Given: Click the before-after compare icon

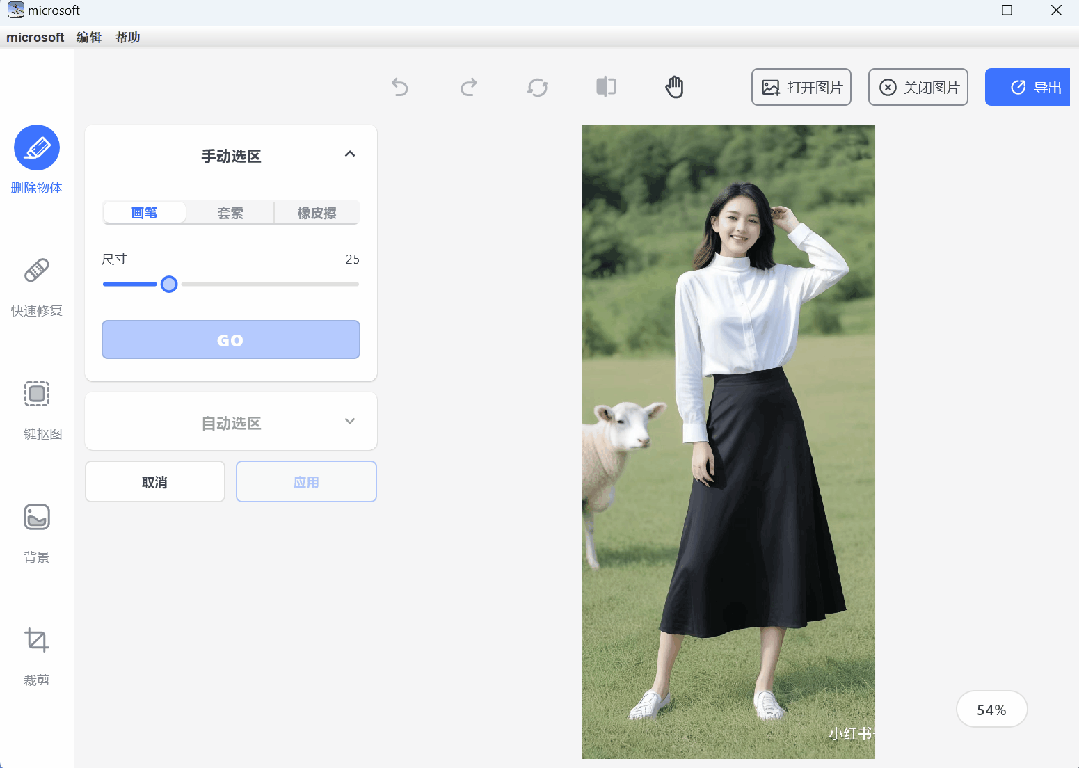Looking at the screenshot, I should (605, 87).
